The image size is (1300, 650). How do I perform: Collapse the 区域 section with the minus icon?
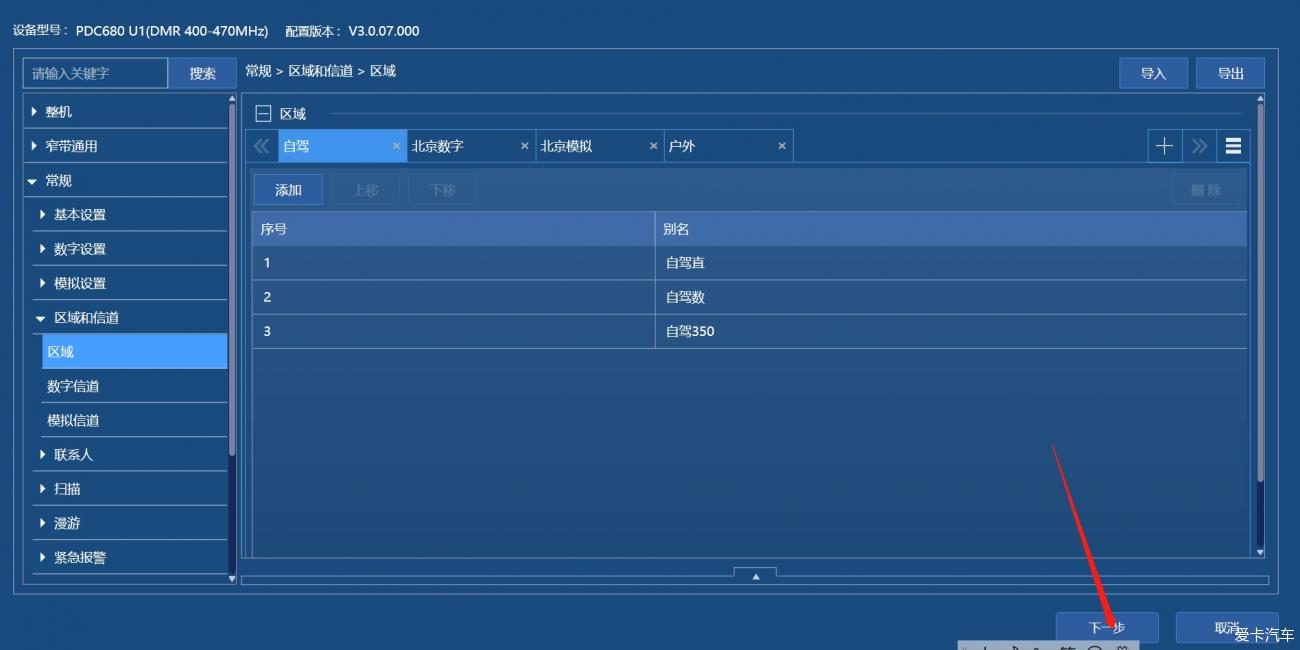(264, 113)
